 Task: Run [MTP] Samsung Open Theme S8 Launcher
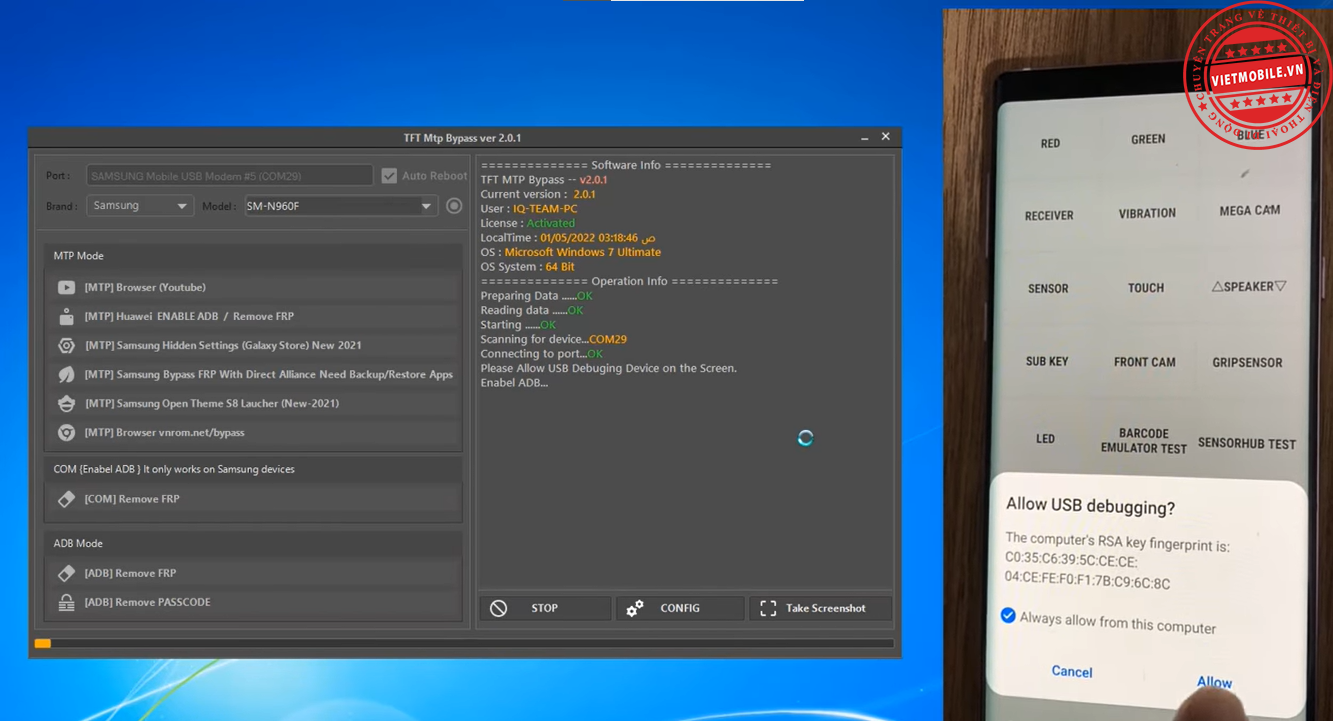click(x=254, y=404)
